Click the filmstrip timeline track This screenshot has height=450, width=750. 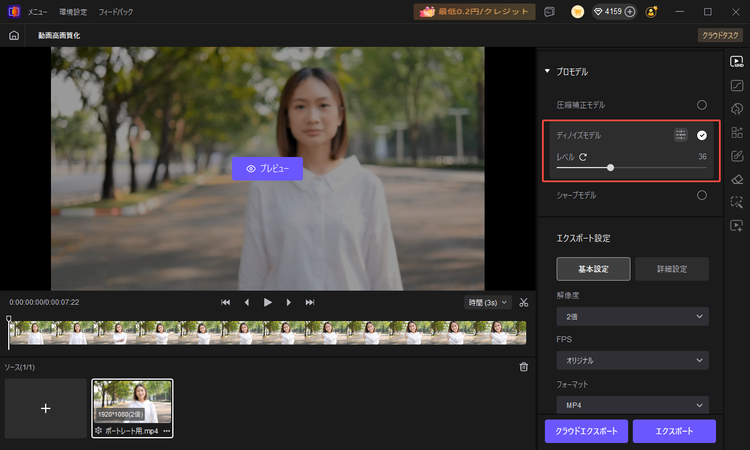coord(268,333)
